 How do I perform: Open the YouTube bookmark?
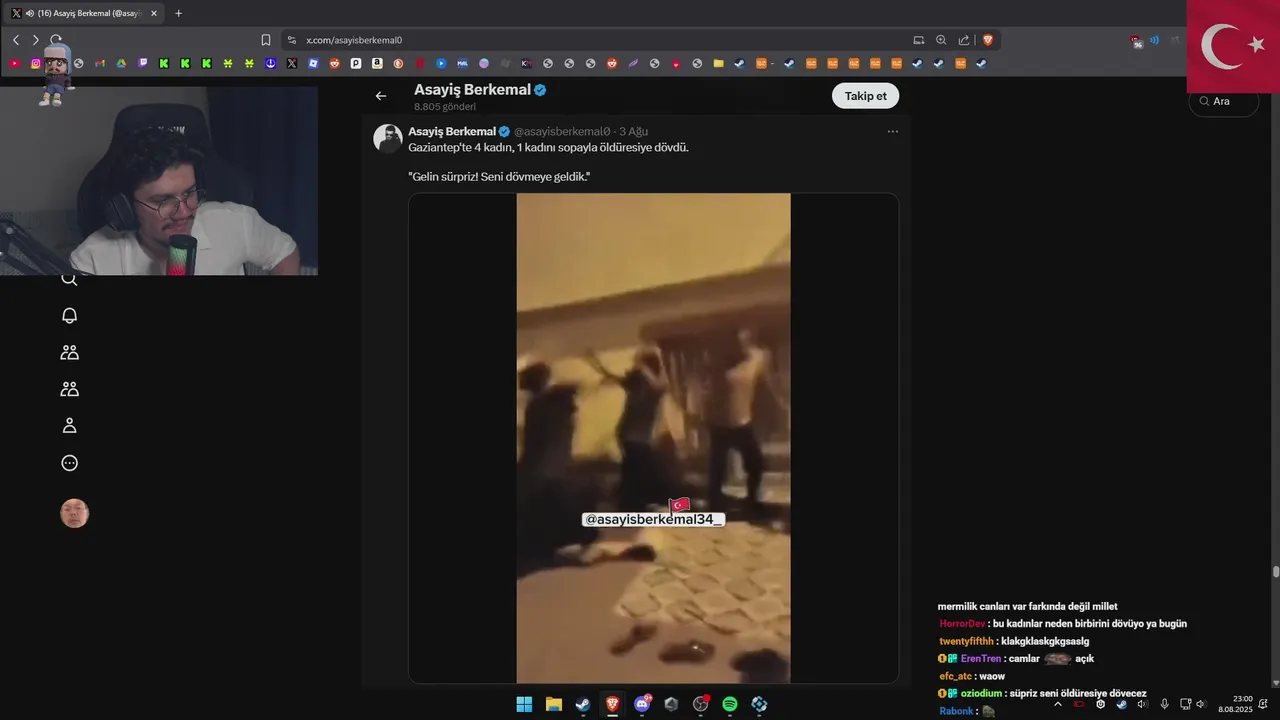pyautogui.click(x=15, y=63)
